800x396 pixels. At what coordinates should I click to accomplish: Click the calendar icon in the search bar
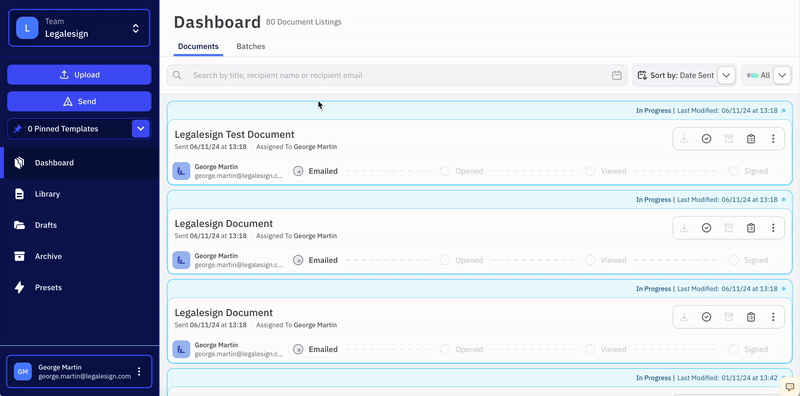click(x=617, y=76)
